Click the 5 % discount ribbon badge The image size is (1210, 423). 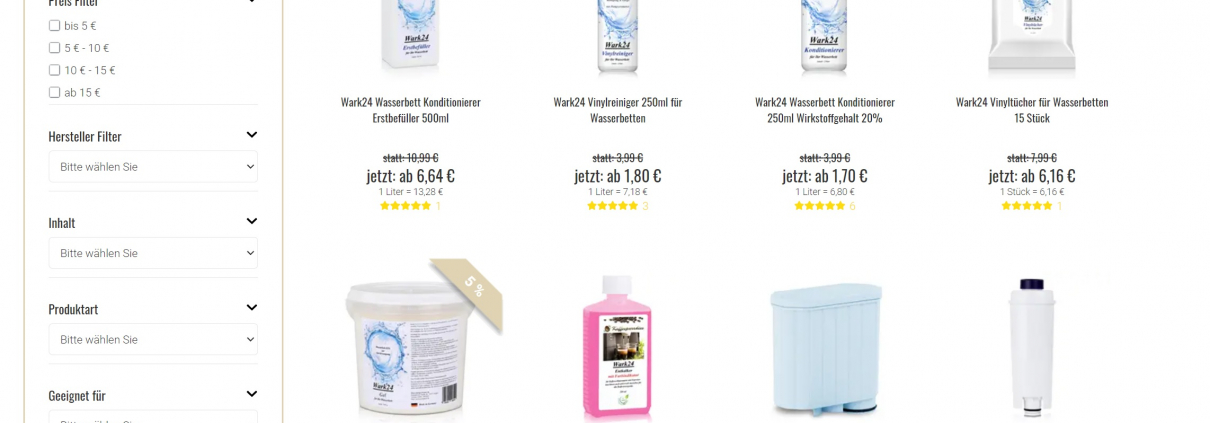point(472,287)
